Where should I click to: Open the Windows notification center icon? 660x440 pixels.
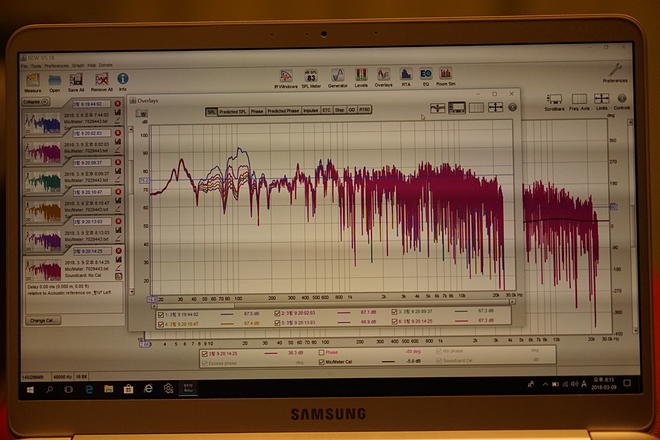(628, 383)
